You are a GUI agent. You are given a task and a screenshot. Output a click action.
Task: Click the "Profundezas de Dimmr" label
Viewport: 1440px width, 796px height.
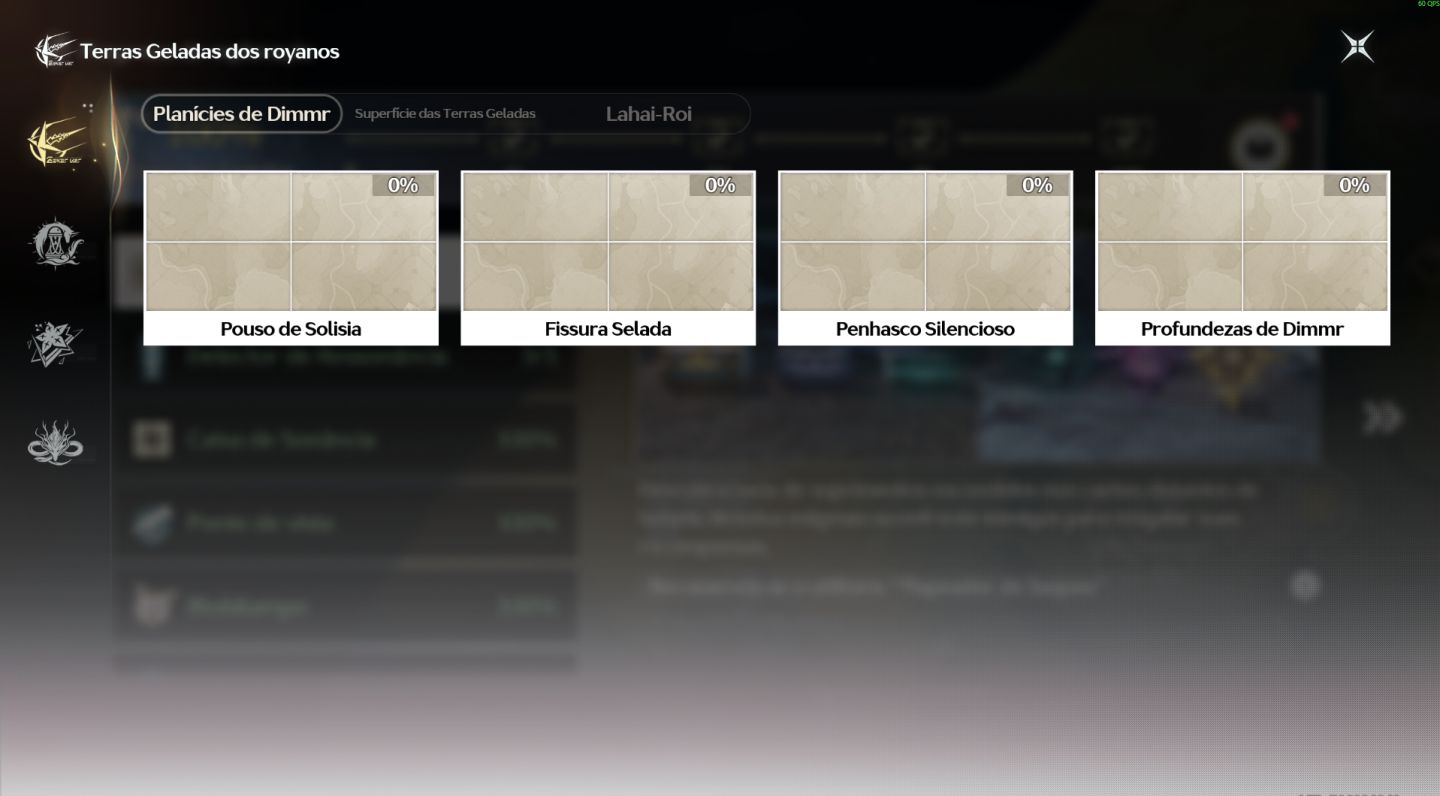[x=1242, y=329]
